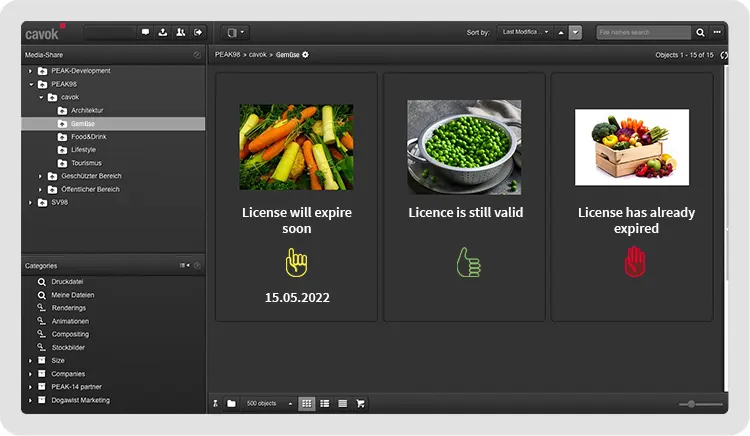Open the users group icon
The image size is (750, 436).
click(x=180, y=33)
